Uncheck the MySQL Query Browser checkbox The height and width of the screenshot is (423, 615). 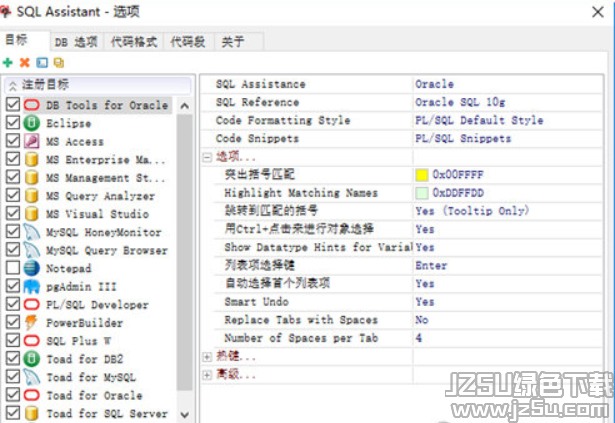tap(13, 250)
